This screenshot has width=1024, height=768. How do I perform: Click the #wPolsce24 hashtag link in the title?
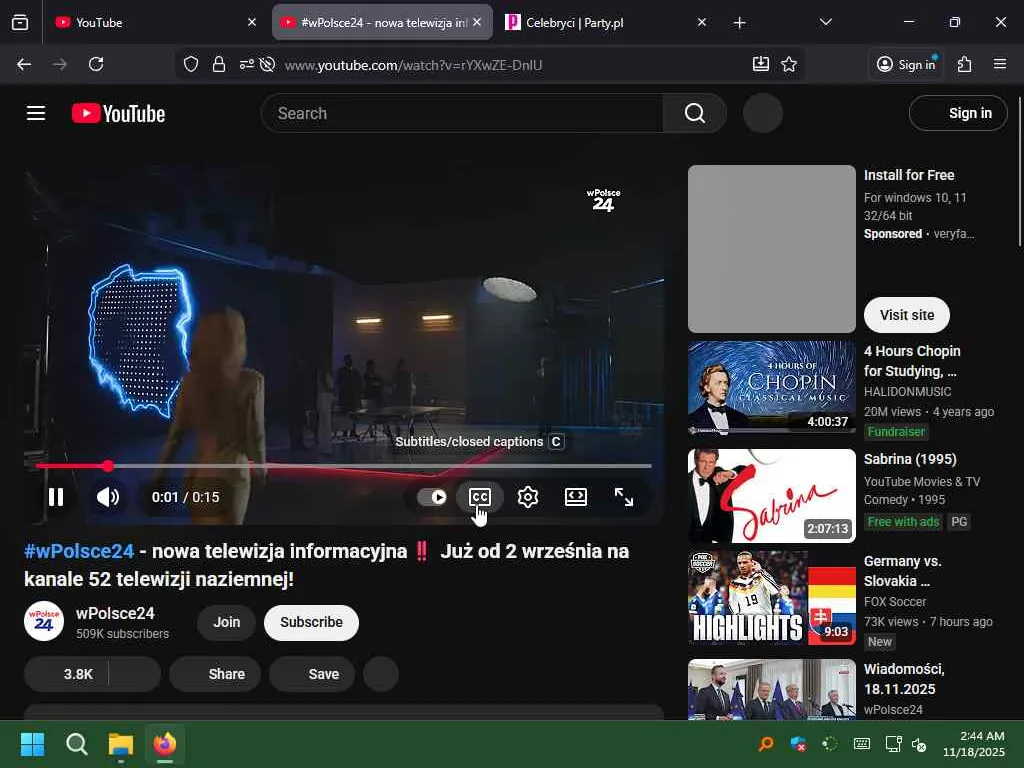coord(79,551)
